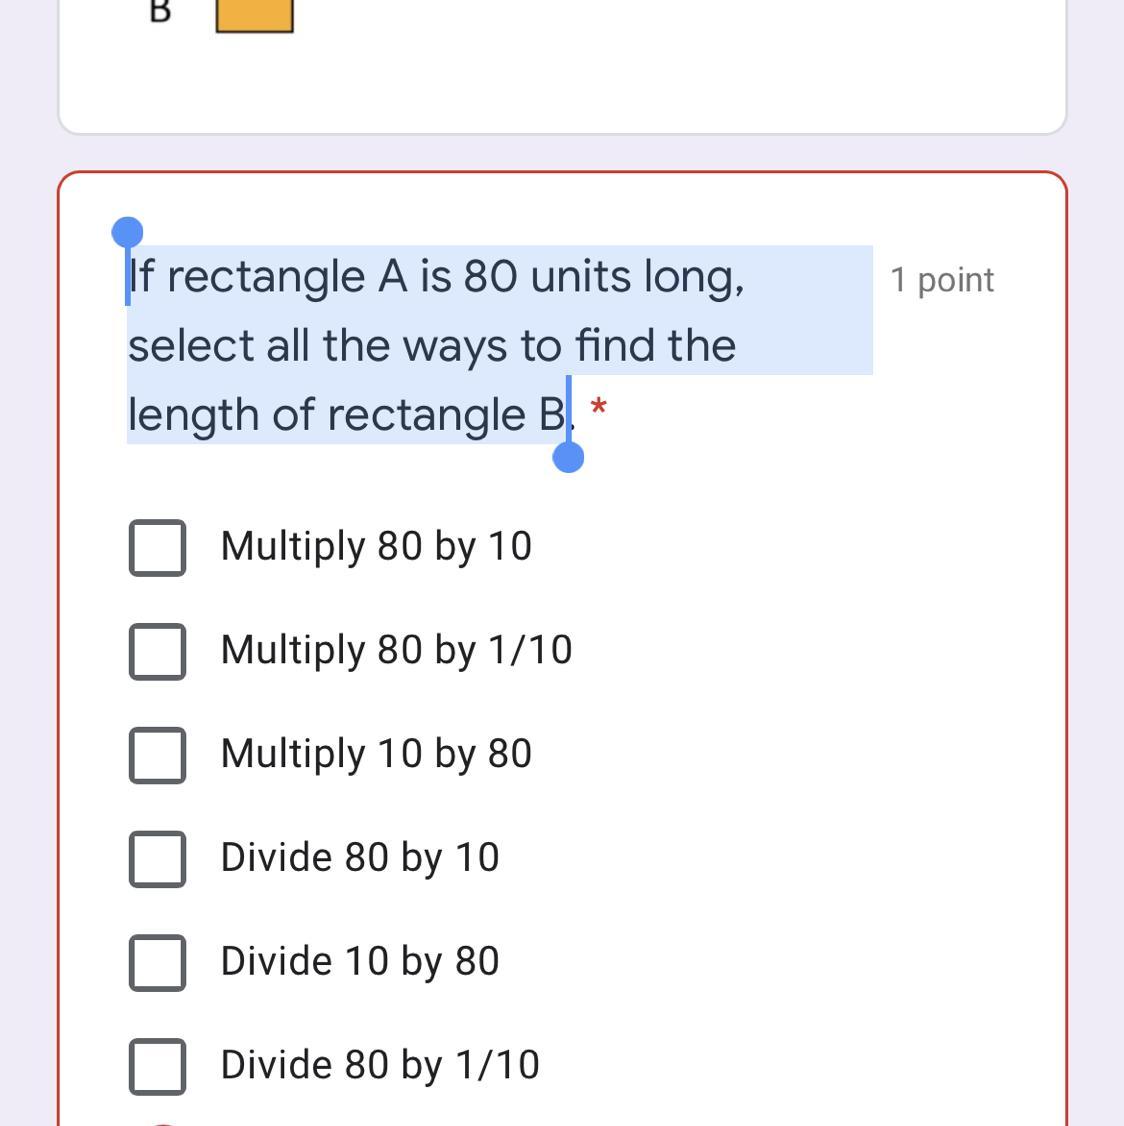Tap the top text selection handle

click(x=127, y=233)
